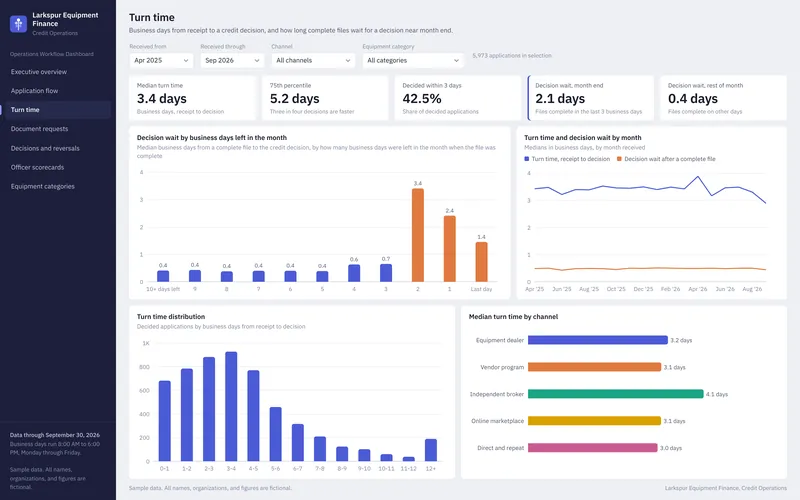Open the Received through dropdown showing Sep 2026
The image size is (800, 500).
pyautogui.click(x=232, y=60)
